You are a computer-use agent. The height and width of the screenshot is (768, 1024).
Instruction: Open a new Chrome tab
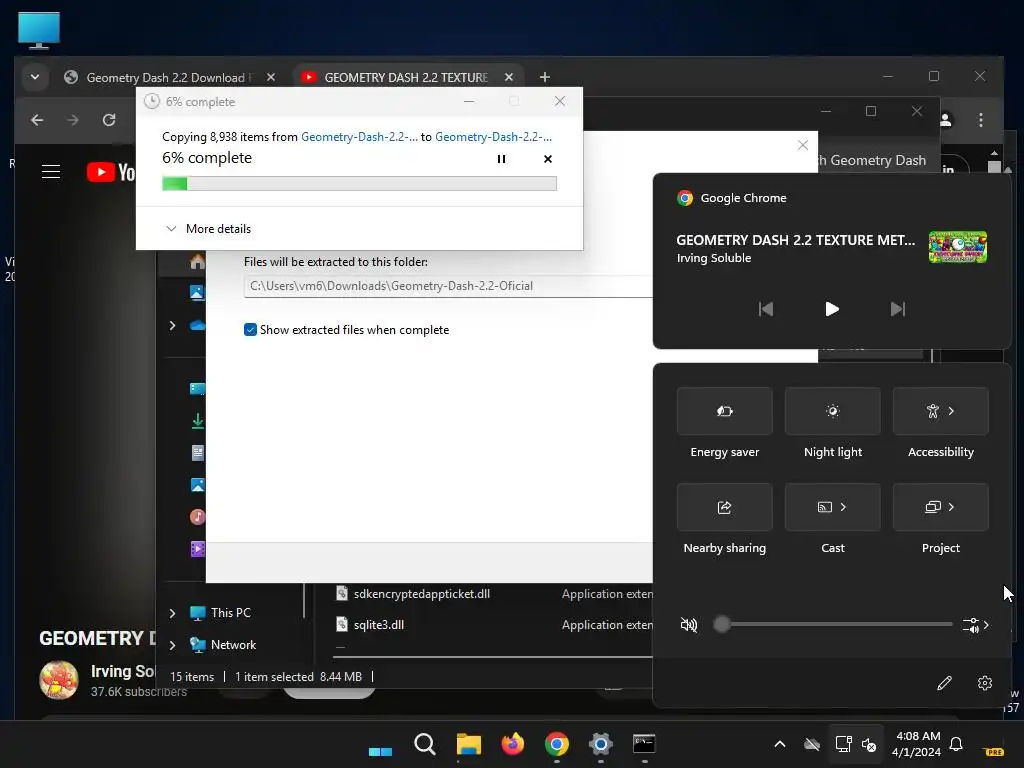(545, 77)
